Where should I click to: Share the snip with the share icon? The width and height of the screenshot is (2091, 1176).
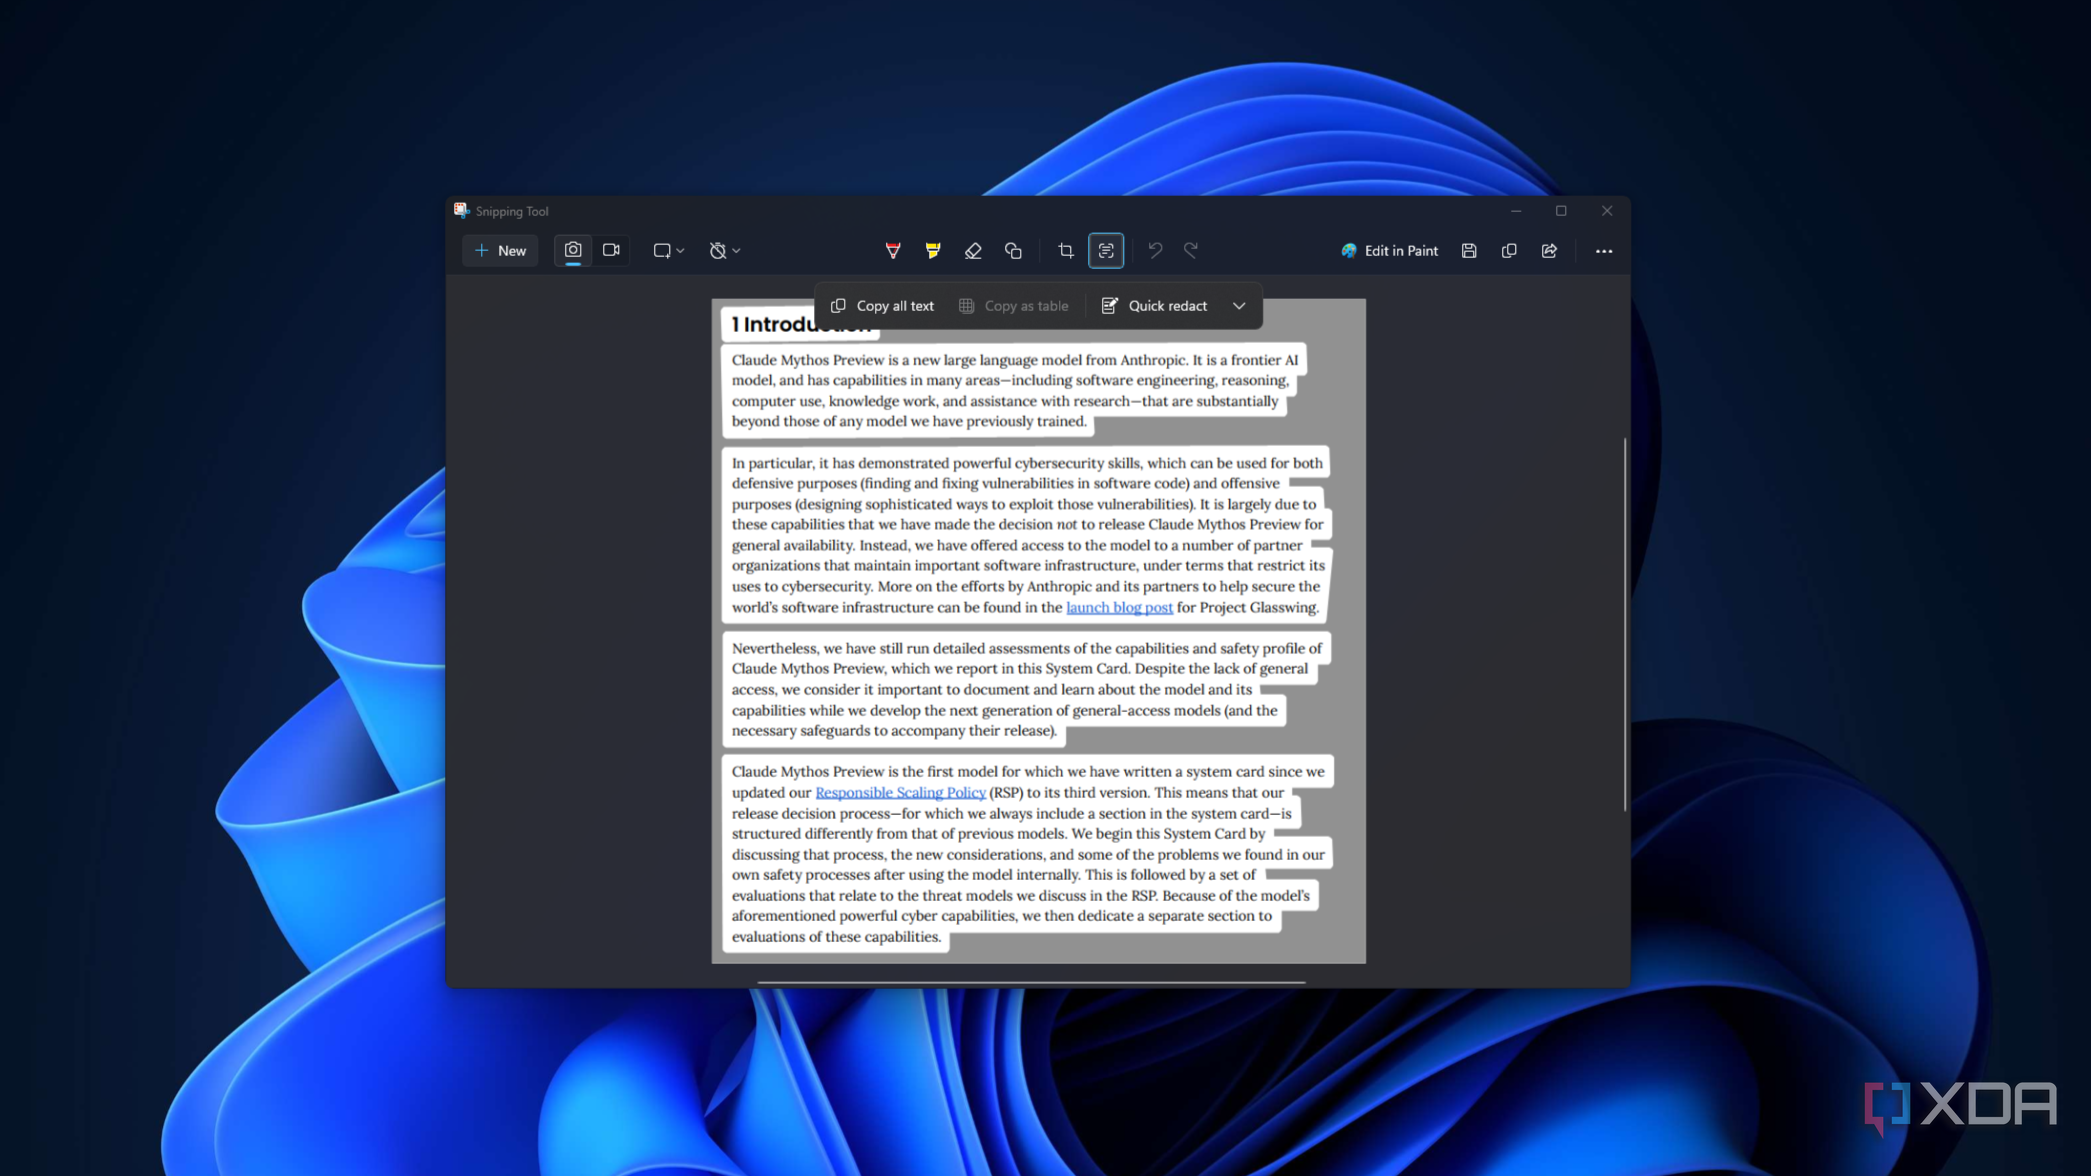click(1549, 251)
